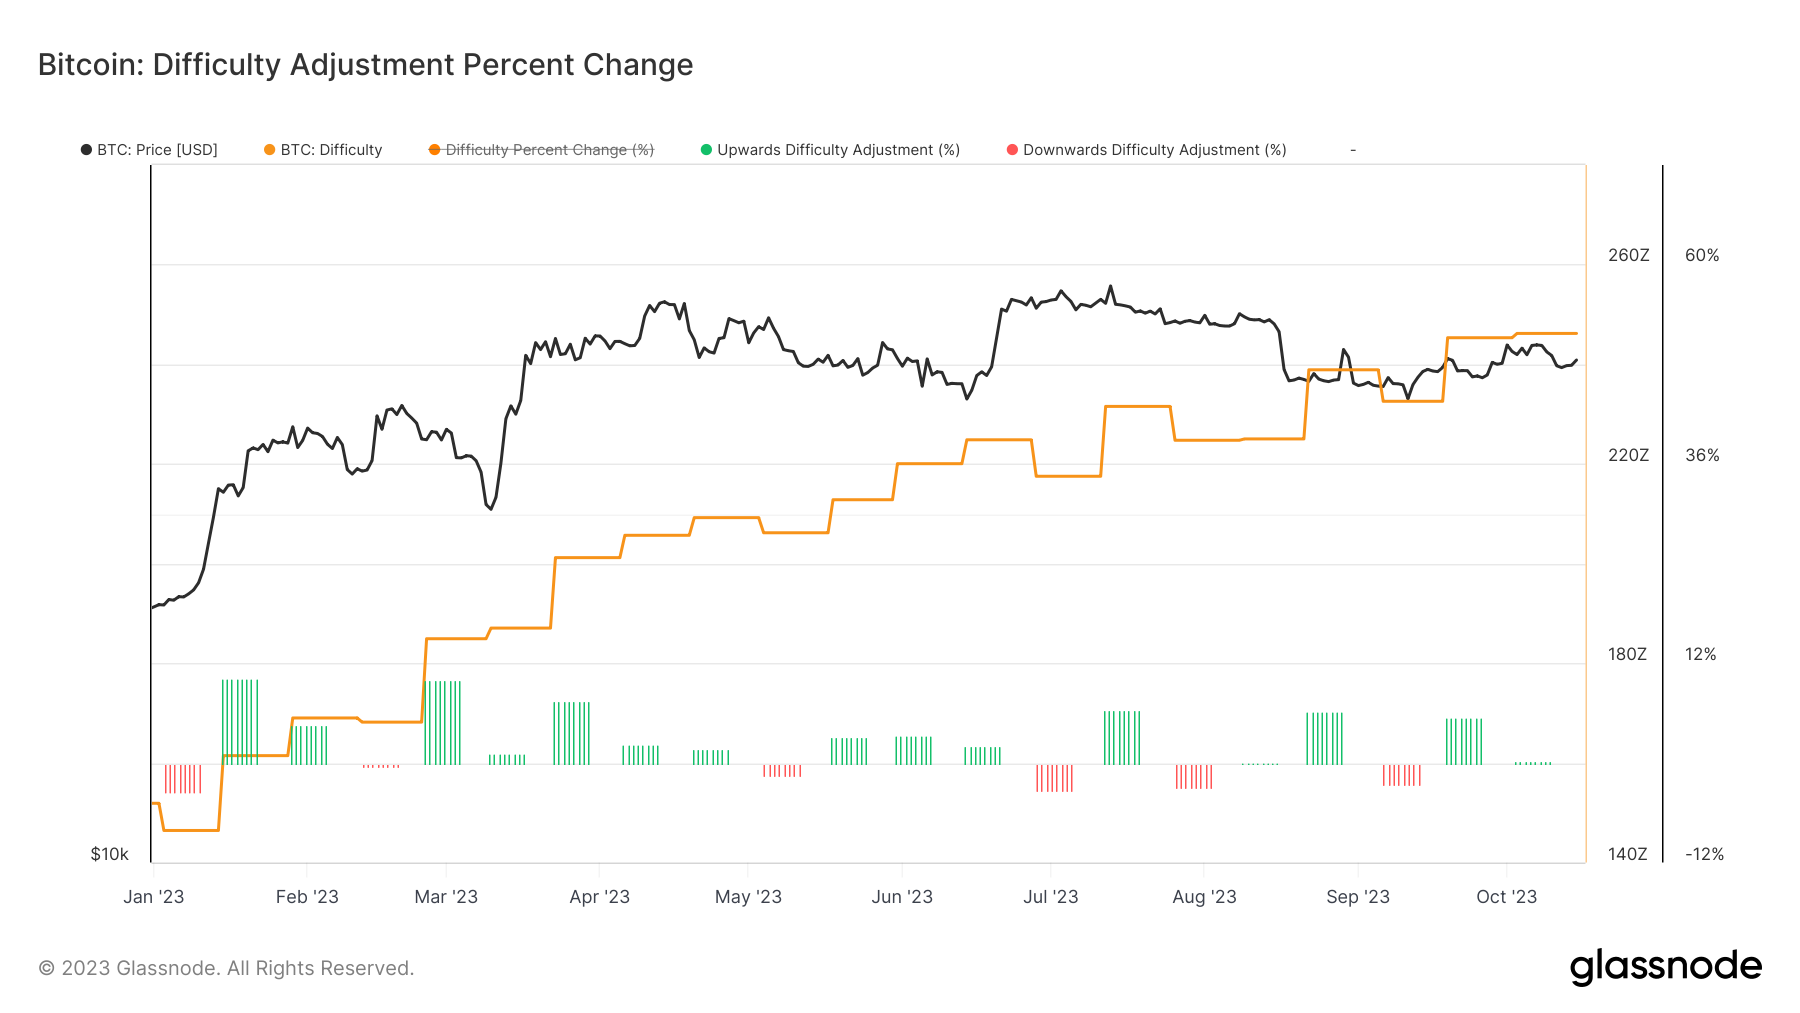Click the orange BTC Difficulty legend dot
The height and width of the screenshot is (1013, 1800).
coord(269,150)
